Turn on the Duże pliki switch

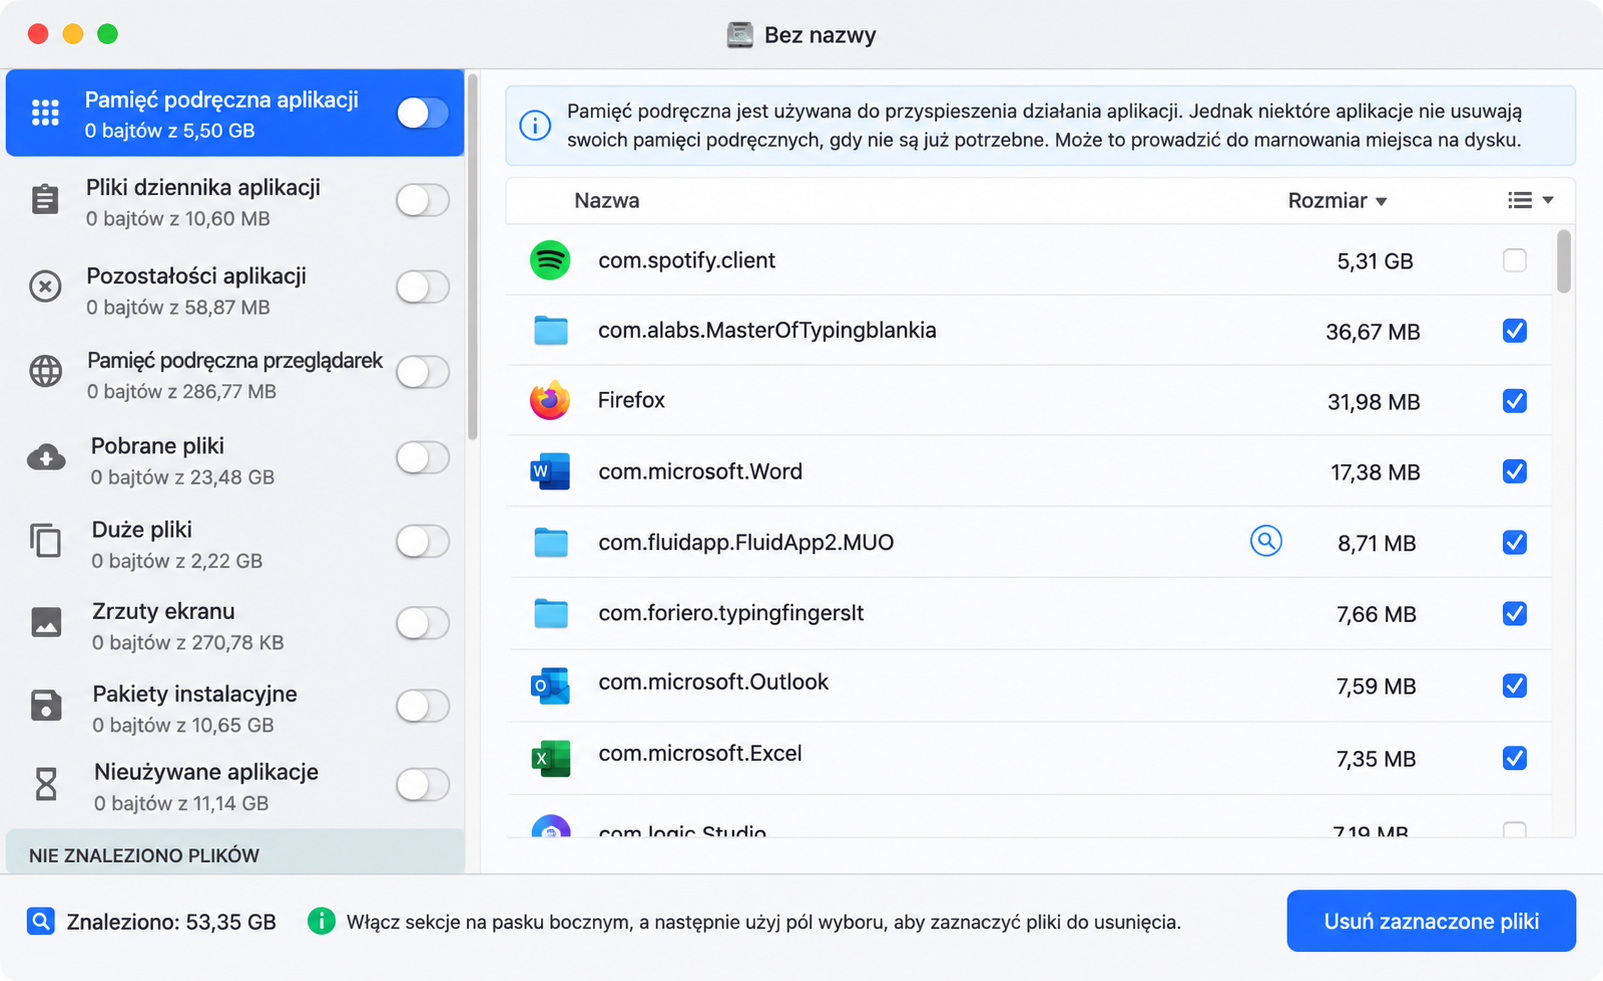(x=422, y=541)
